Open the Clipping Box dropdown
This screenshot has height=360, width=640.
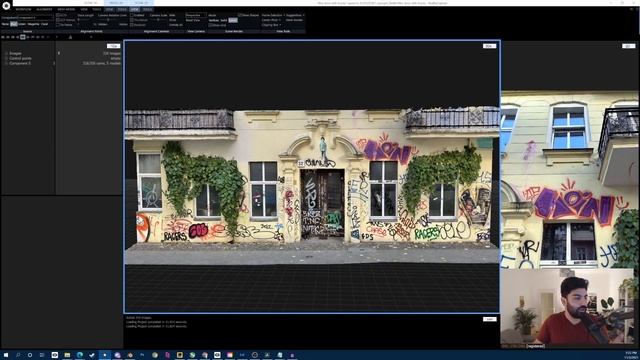(x=270, y=25)
